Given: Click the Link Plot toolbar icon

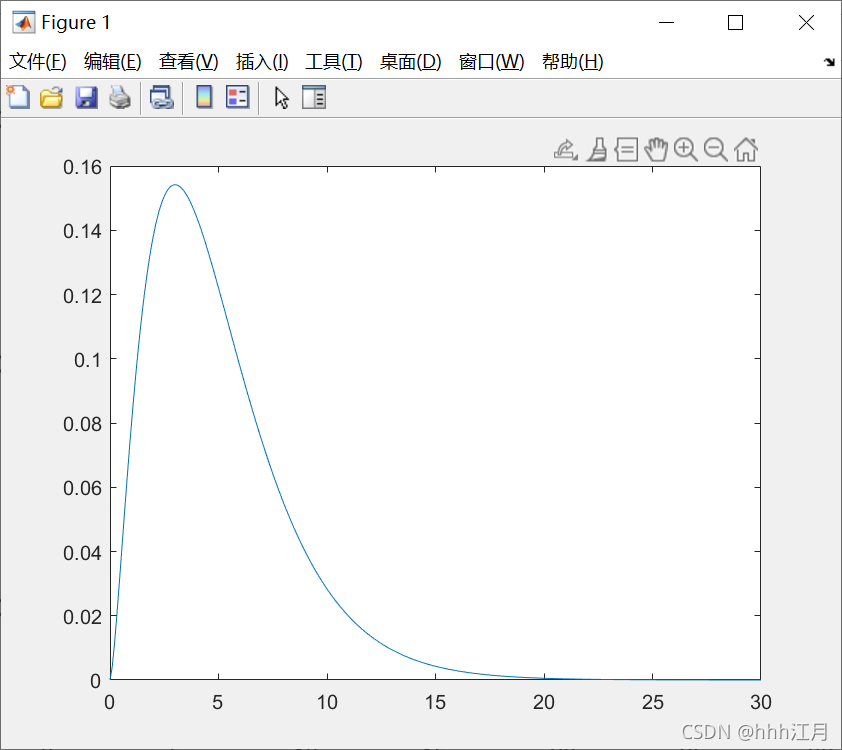Looking at the screenshot, I should [x=162, y=98].
